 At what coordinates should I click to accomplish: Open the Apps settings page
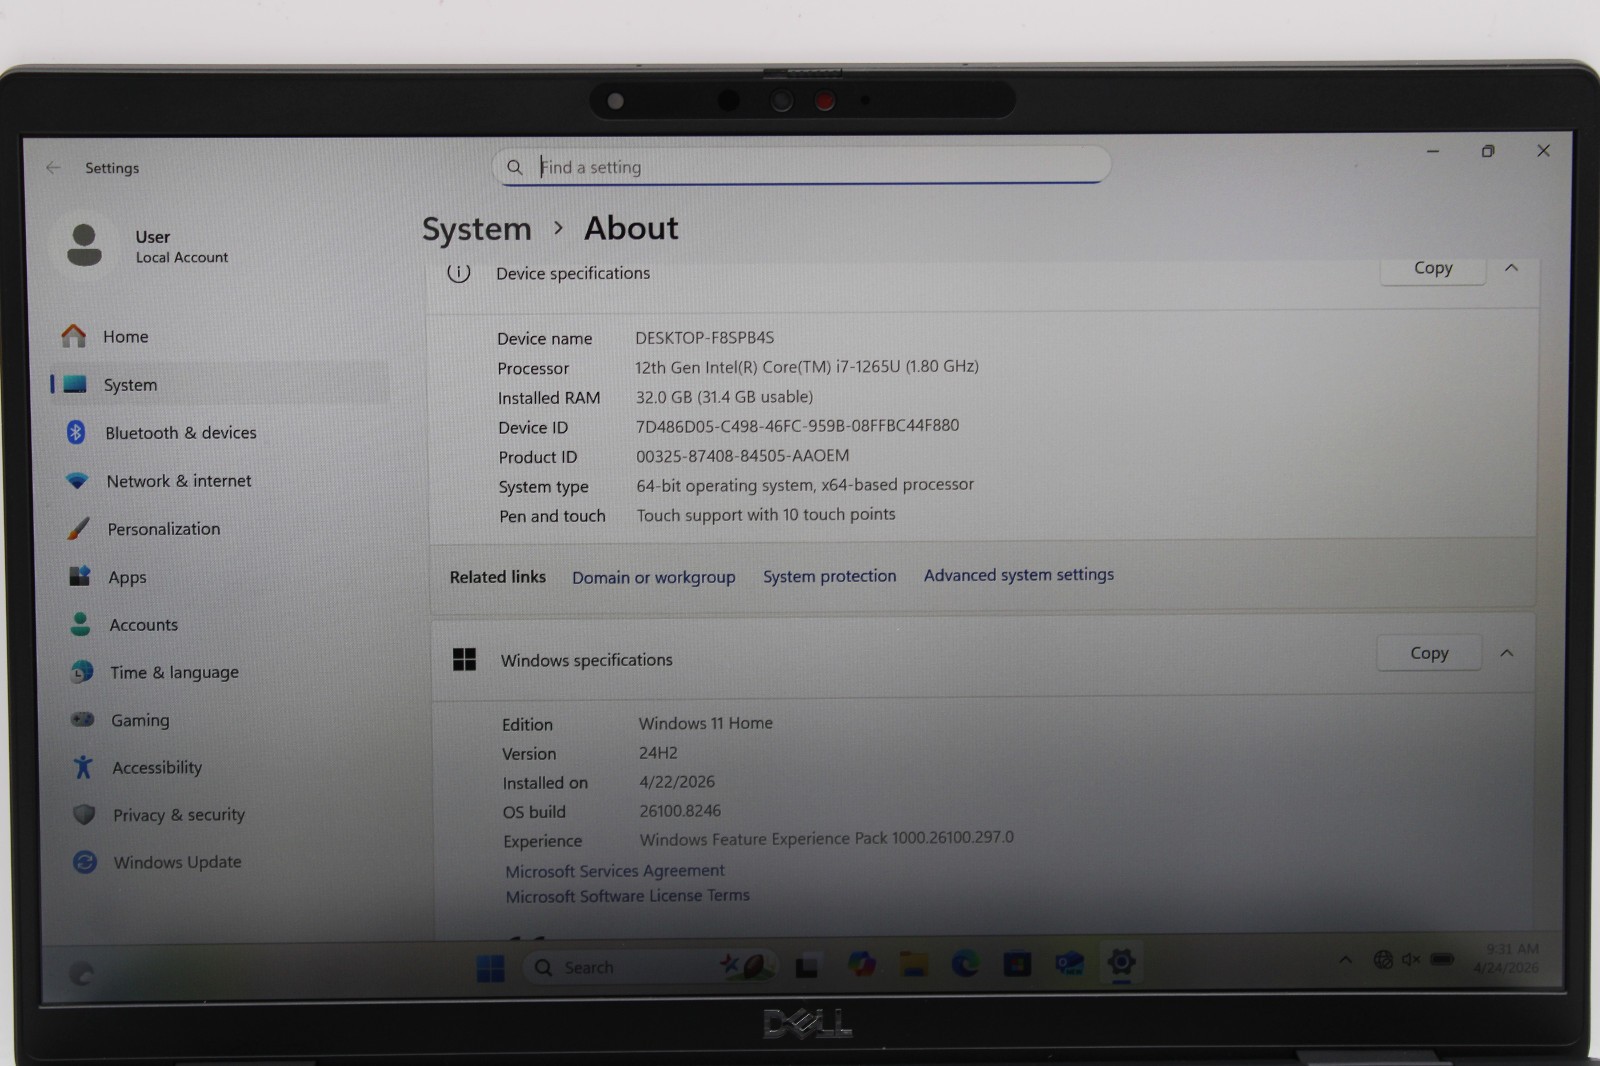(x=127, y=577)
